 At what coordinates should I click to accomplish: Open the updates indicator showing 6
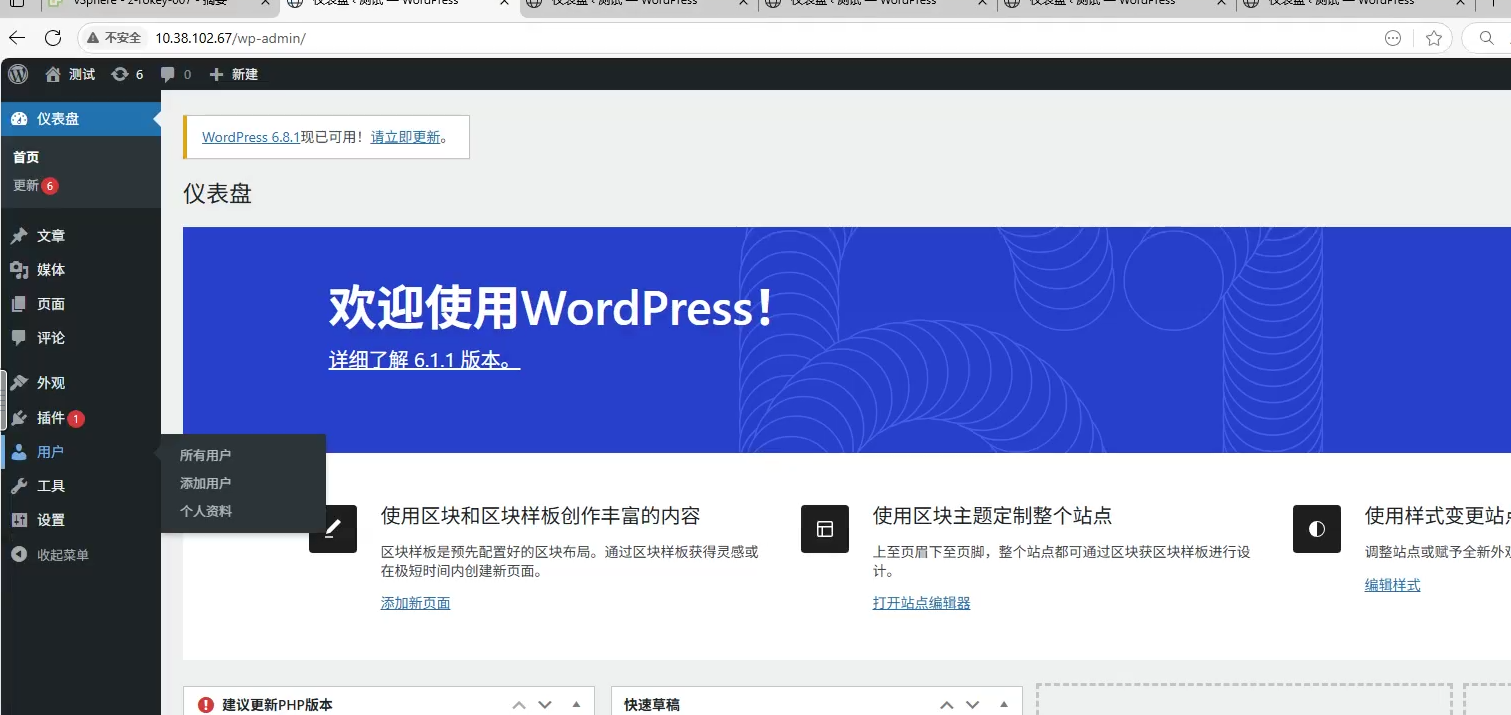pyautogui.click(x=128, y=74)
